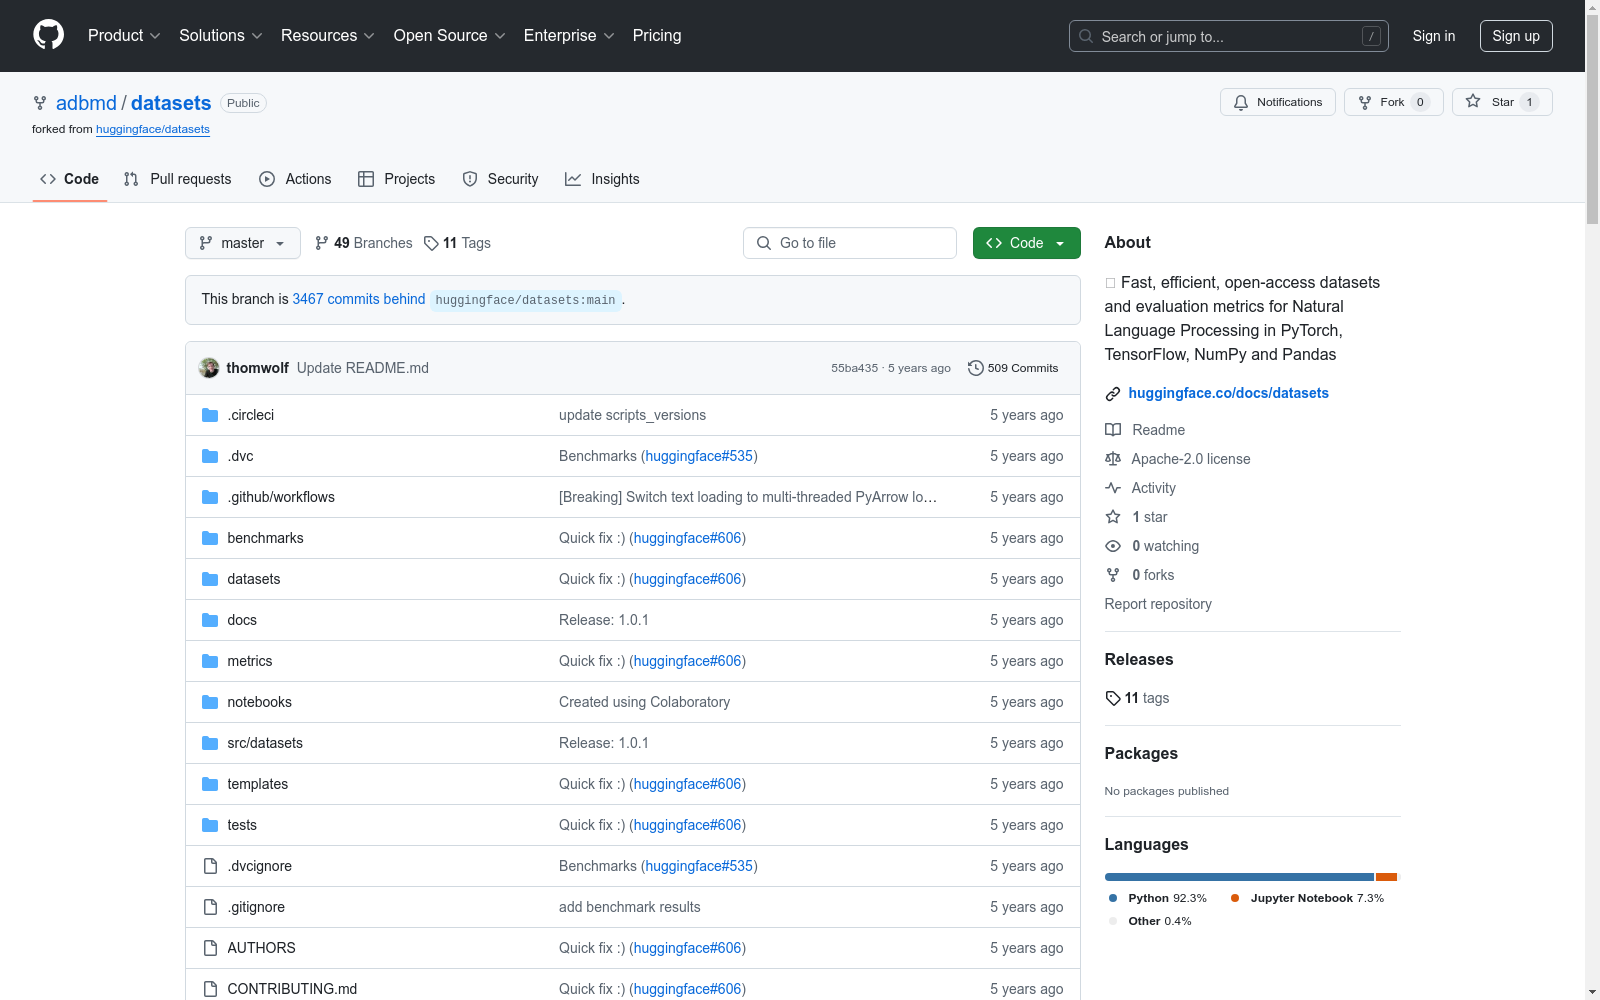Click the license scale icon
This screenshot has width=1600, height=1000.
click(x=1113, y=459)
